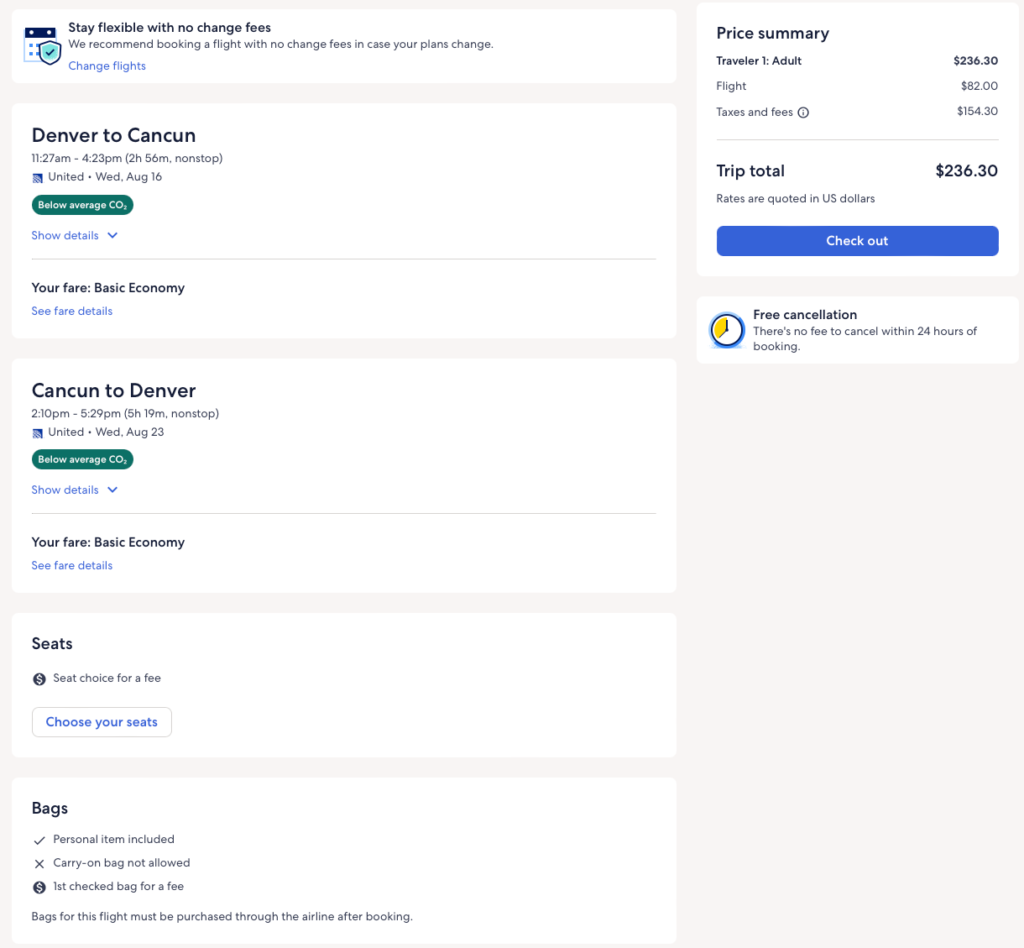Click Below average CO₂ badge on Cancun to Denver
This screenshot has height=948, width=1024.
[82, 460]
